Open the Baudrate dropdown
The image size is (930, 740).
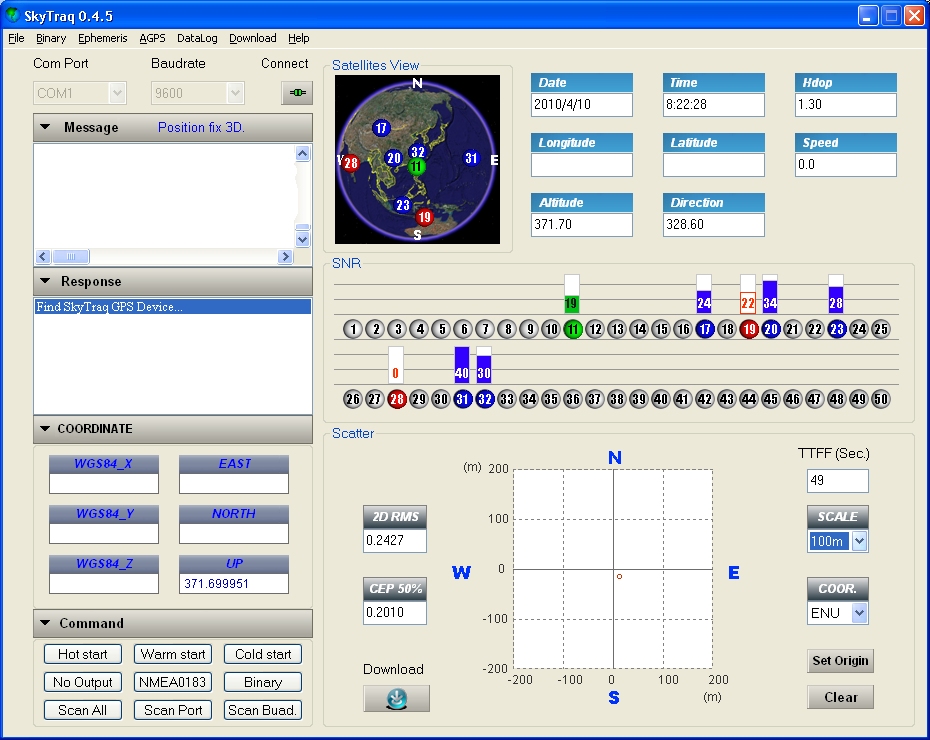[x=235, y=93]
